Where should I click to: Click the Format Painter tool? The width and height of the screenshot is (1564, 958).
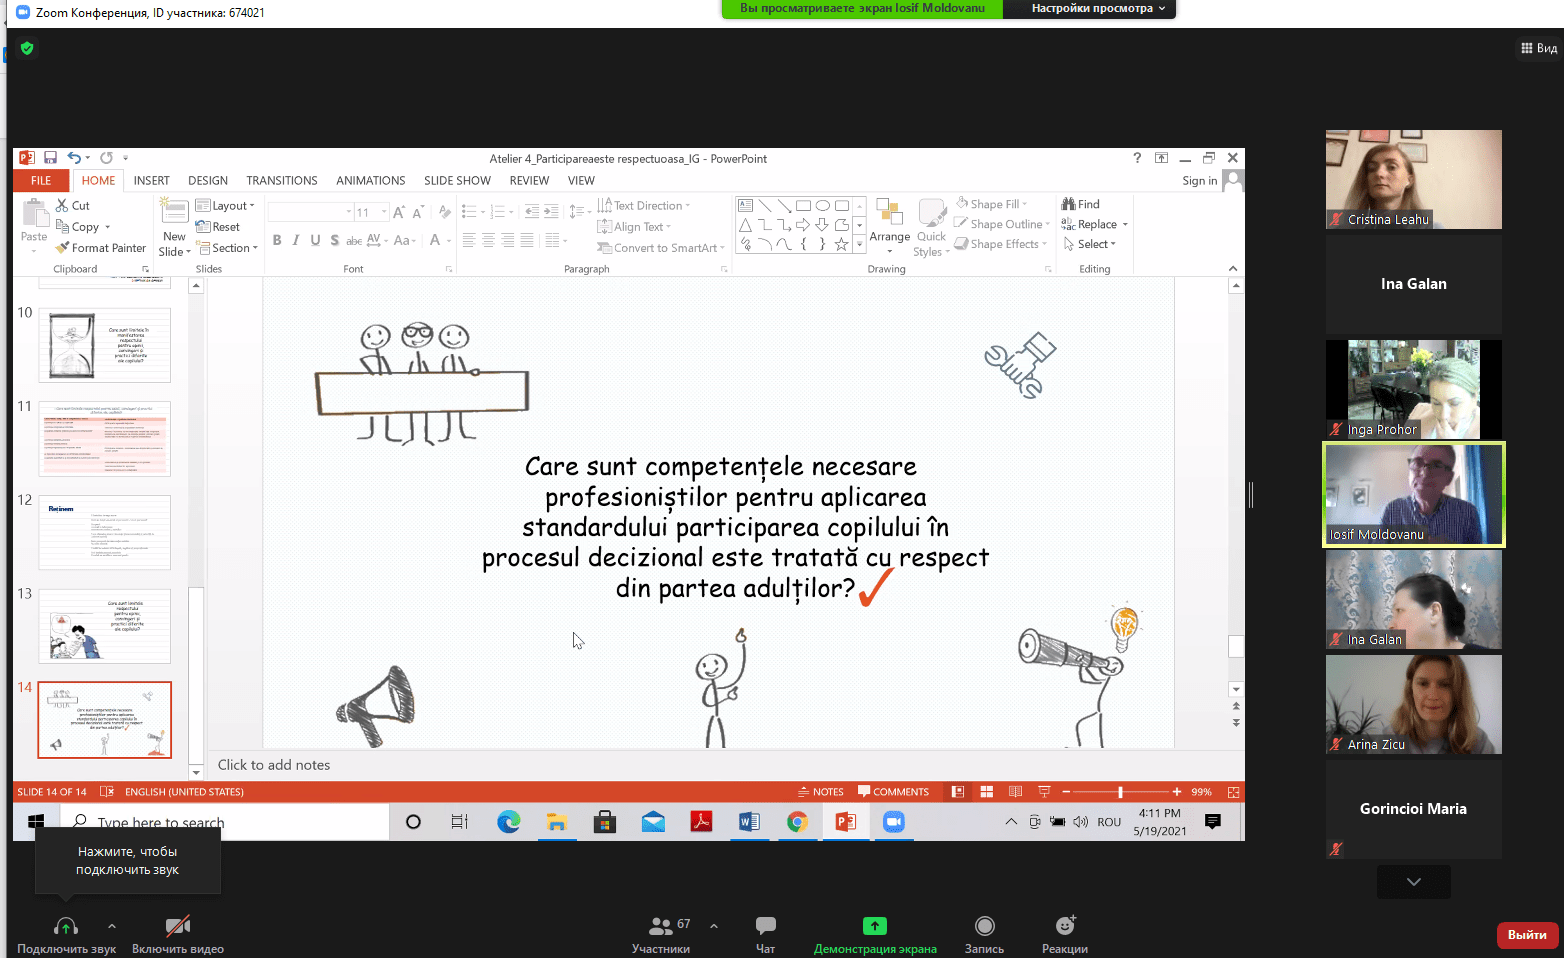click(102, 248)
